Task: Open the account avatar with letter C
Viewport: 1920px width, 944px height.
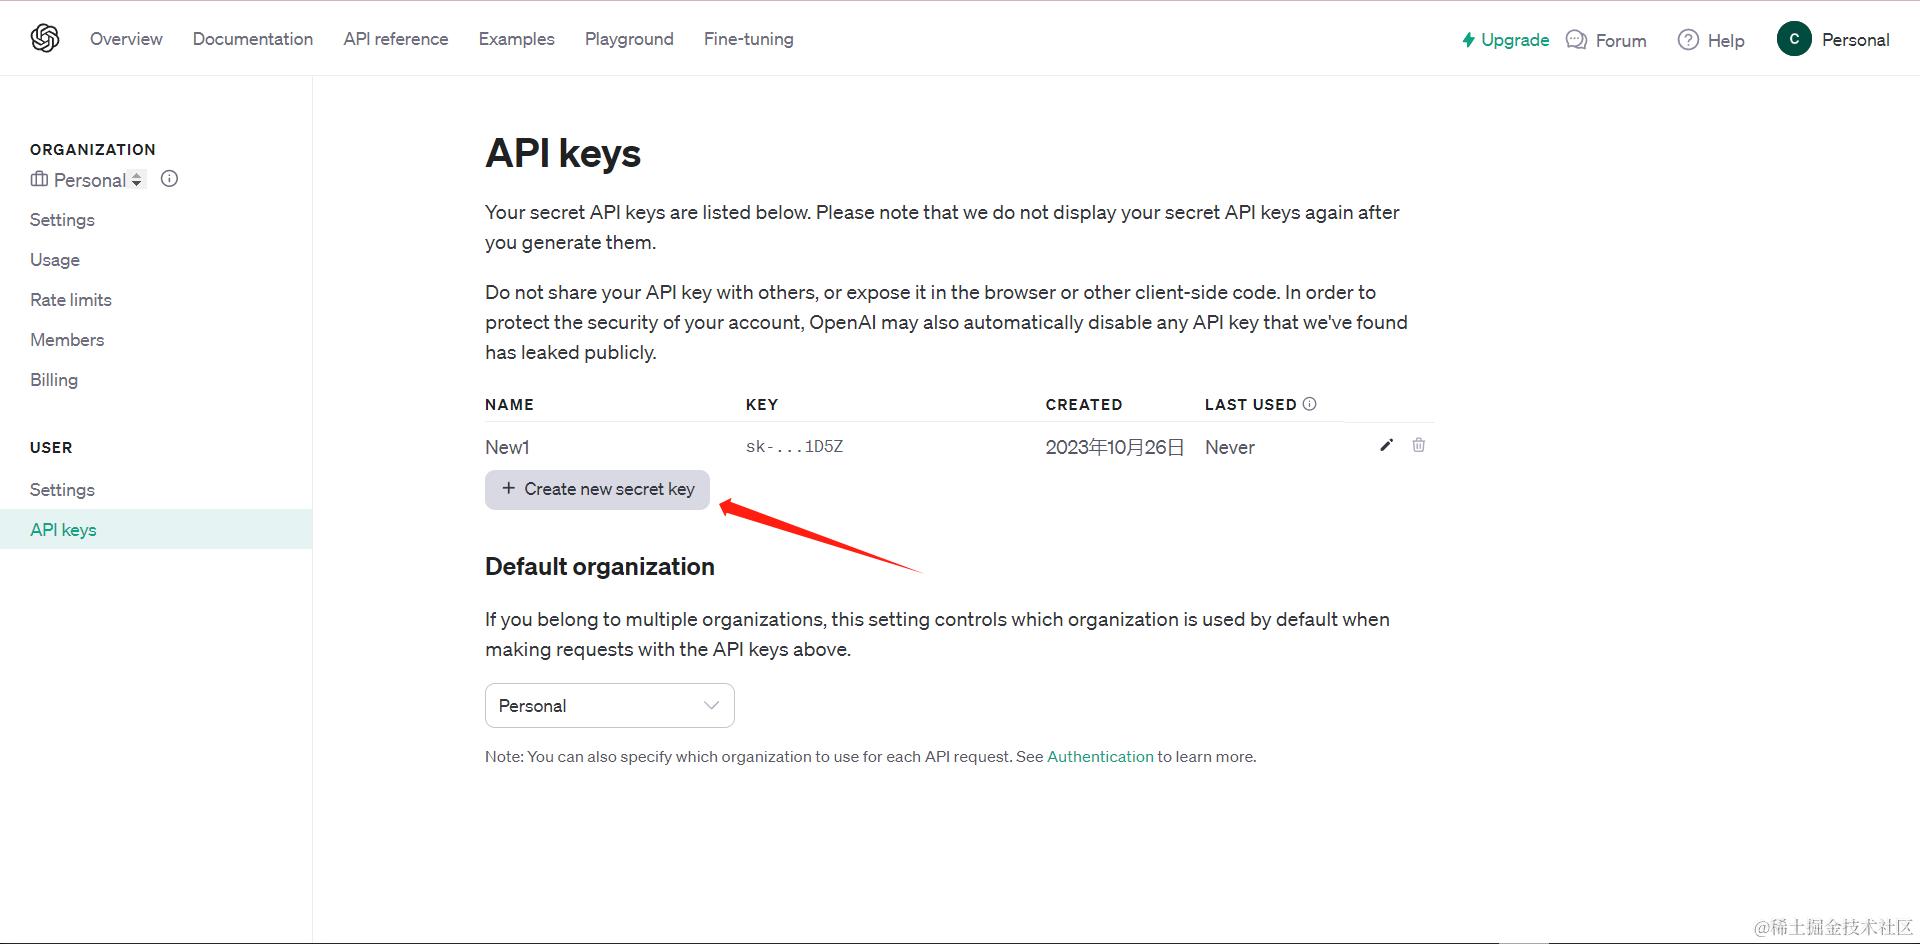Action: [1794, 39]
